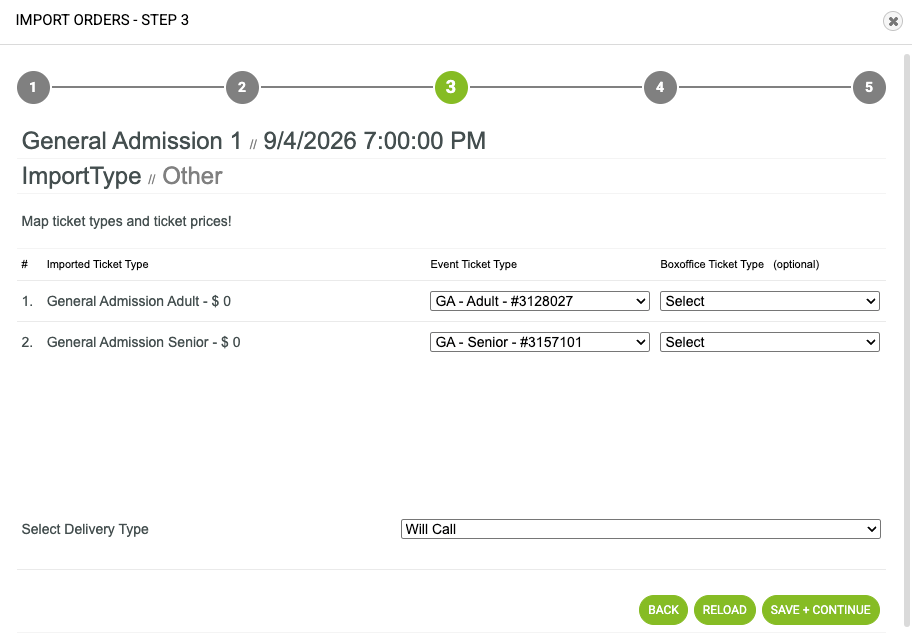The height and width of the screenshot is (641, 912).
Task: Click the RELOAD button
Action: point(724,610)
